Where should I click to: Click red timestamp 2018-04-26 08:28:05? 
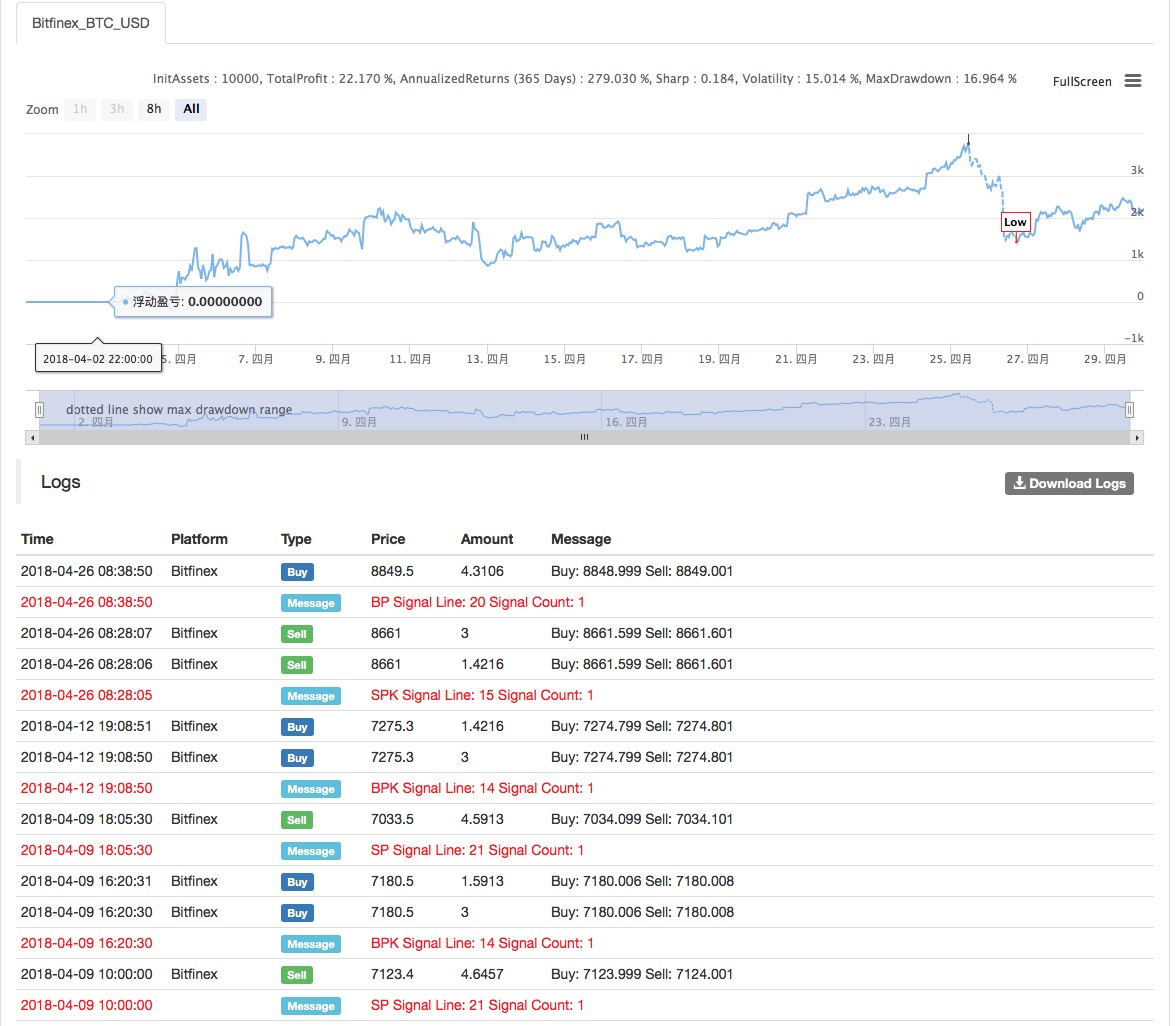pos(86,695)
